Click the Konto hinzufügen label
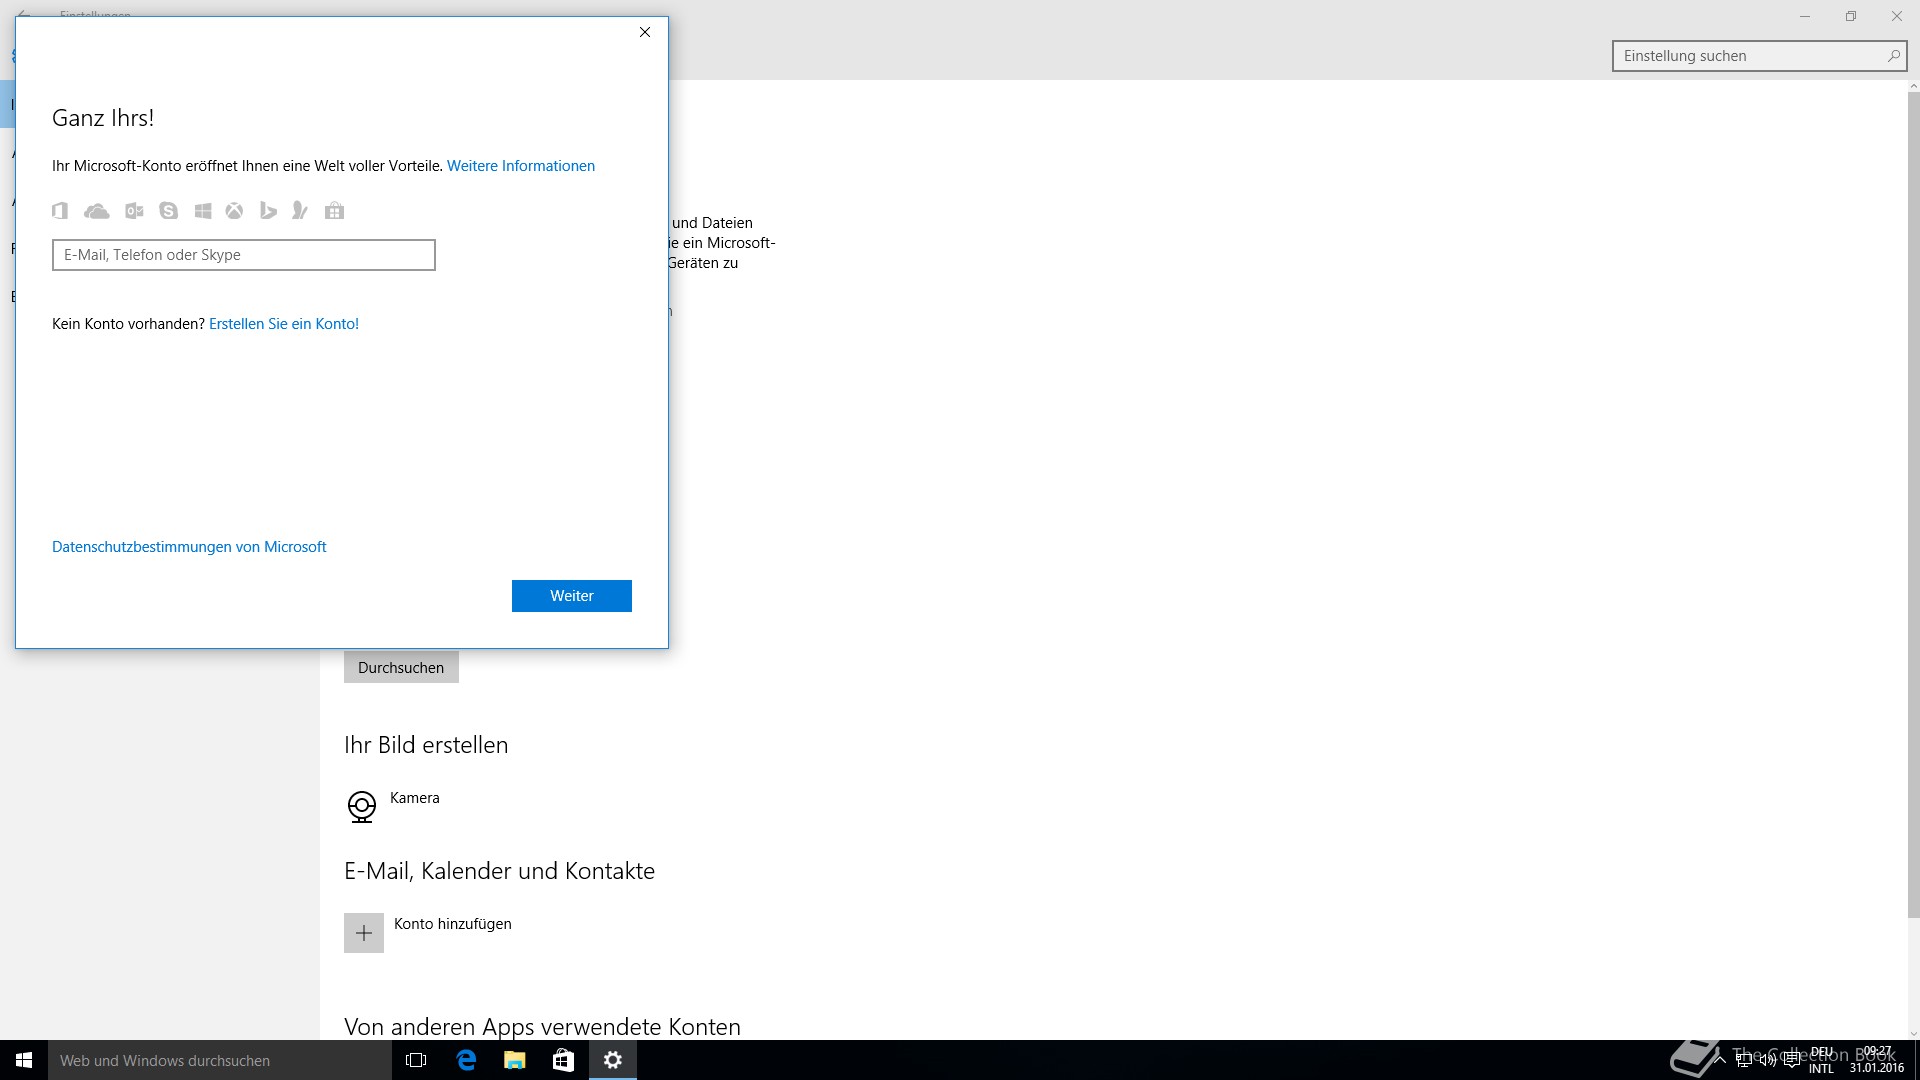Viewport: 1920px width, 1080px height. pos(453,924)
